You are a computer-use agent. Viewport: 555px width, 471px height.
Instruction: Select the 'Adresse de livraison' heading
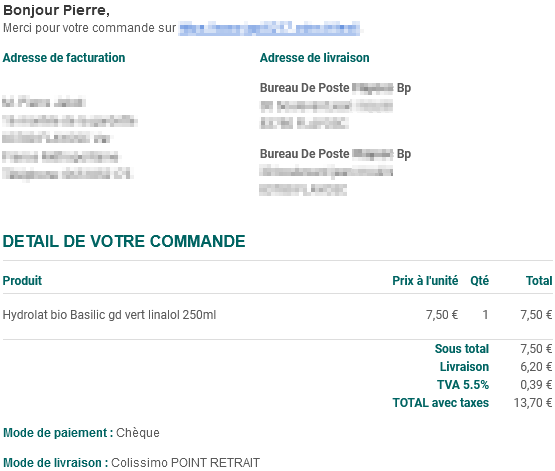click(314, 58)
